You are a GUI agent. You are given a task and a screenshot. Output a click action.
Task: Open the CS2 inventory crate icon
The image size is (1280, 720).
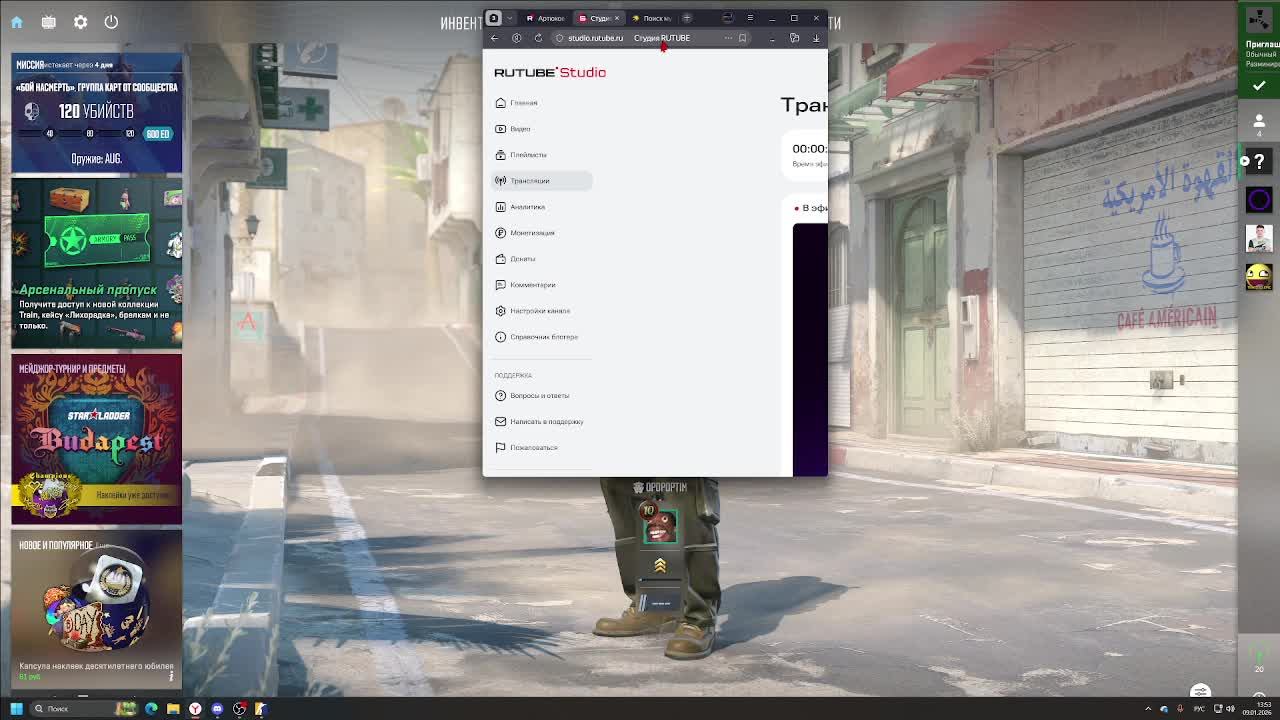tap(48, 22)
